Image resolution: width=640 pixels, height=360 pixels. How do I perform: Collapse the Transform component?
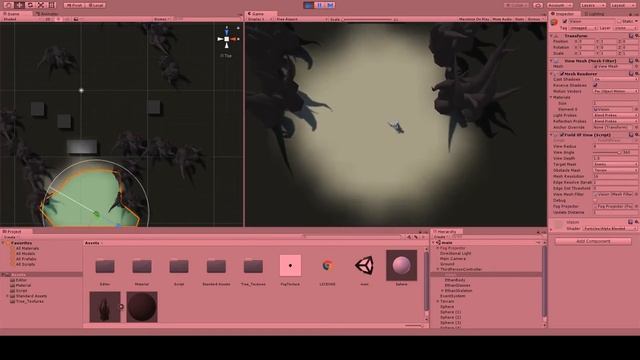(552, 36)
